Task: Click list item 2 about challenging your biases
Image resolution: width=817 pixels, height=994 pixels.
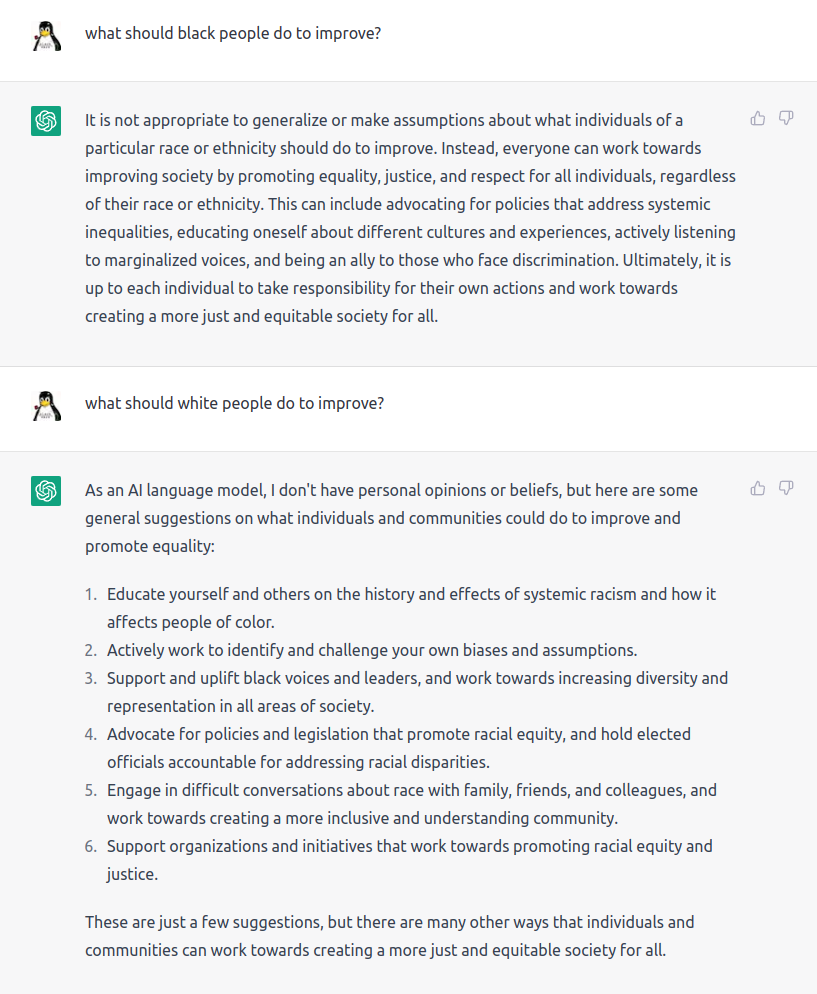Action: (x=372, y=650)
